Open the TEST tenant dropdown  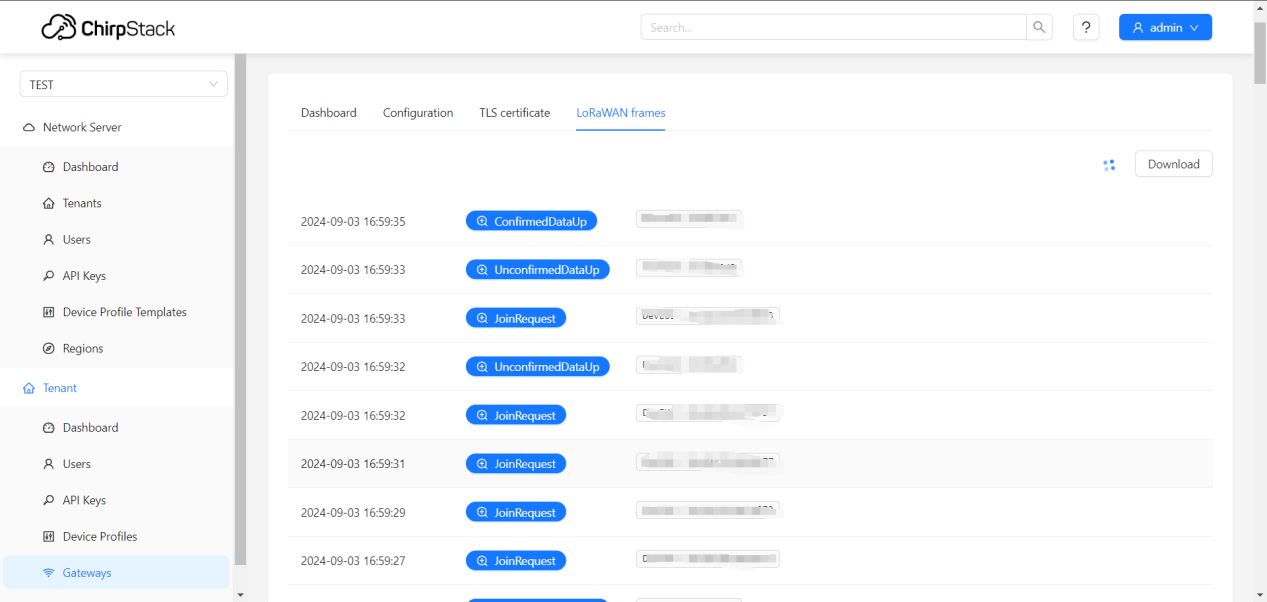123,85
